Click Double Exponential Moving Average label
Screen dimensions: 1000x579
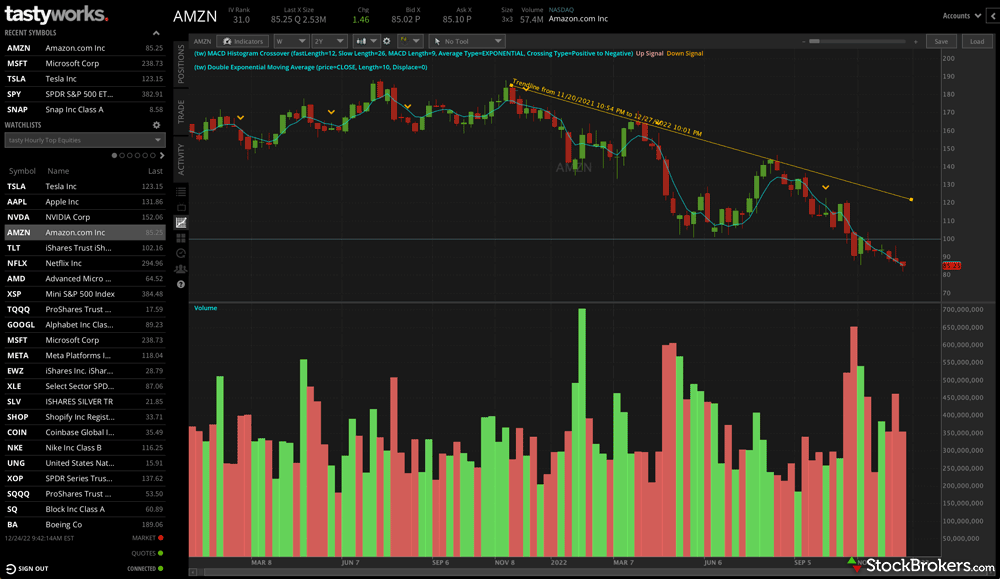(x=311, y=67)
